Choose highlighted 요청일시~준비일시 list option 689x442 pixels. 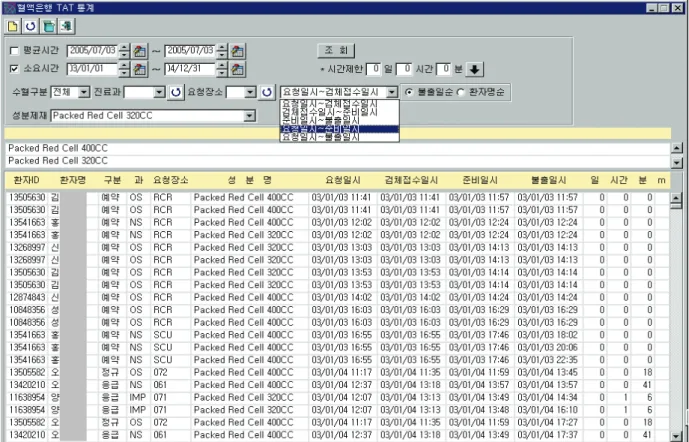(339, 129)
